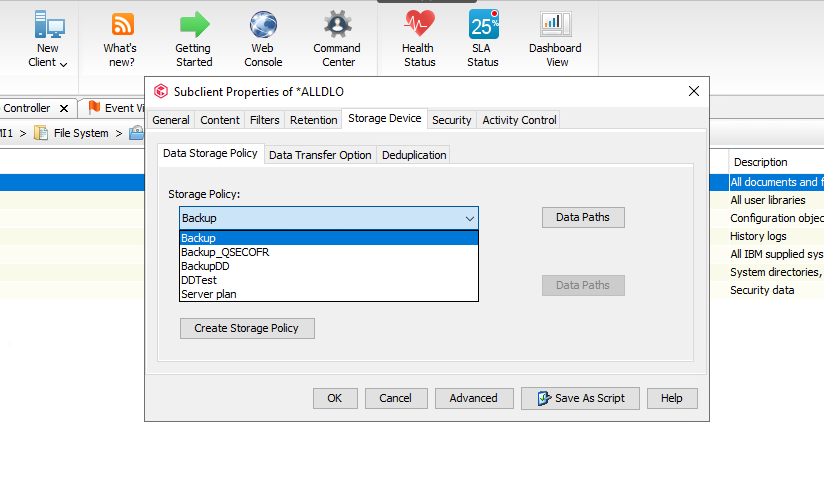Screen dimensions: 824x481
Task: View Health Status heart icon
Action: 419,24
